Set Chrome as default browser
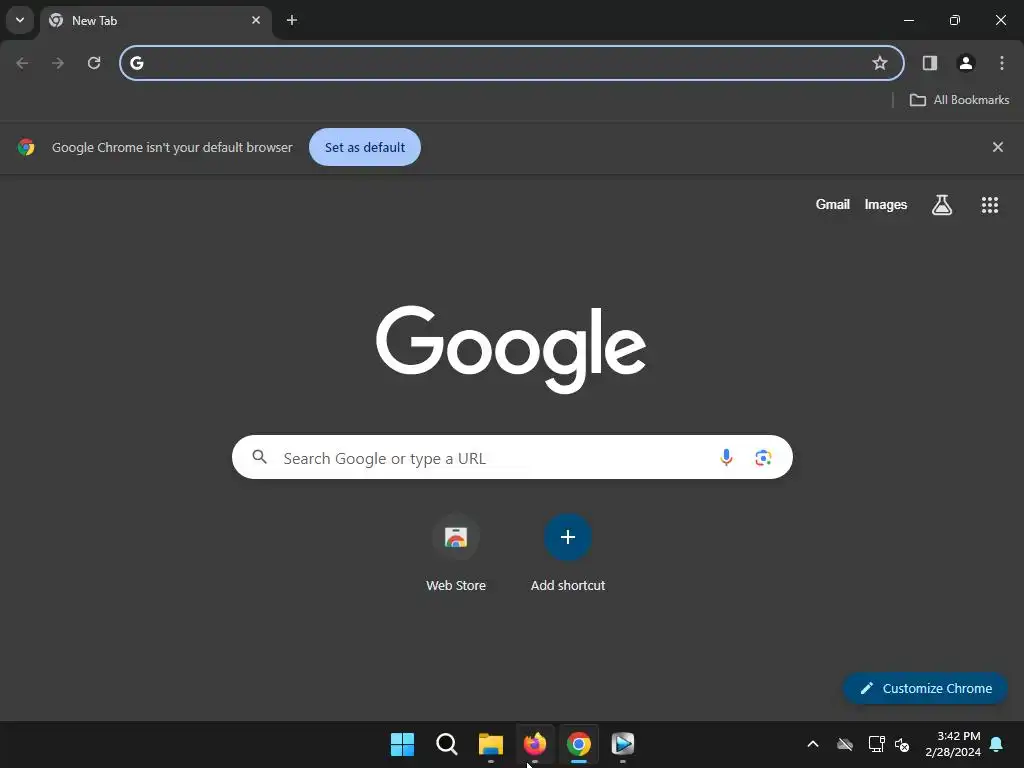Image resolution: width=1024 pixels, height=768 pixels. 364,147
